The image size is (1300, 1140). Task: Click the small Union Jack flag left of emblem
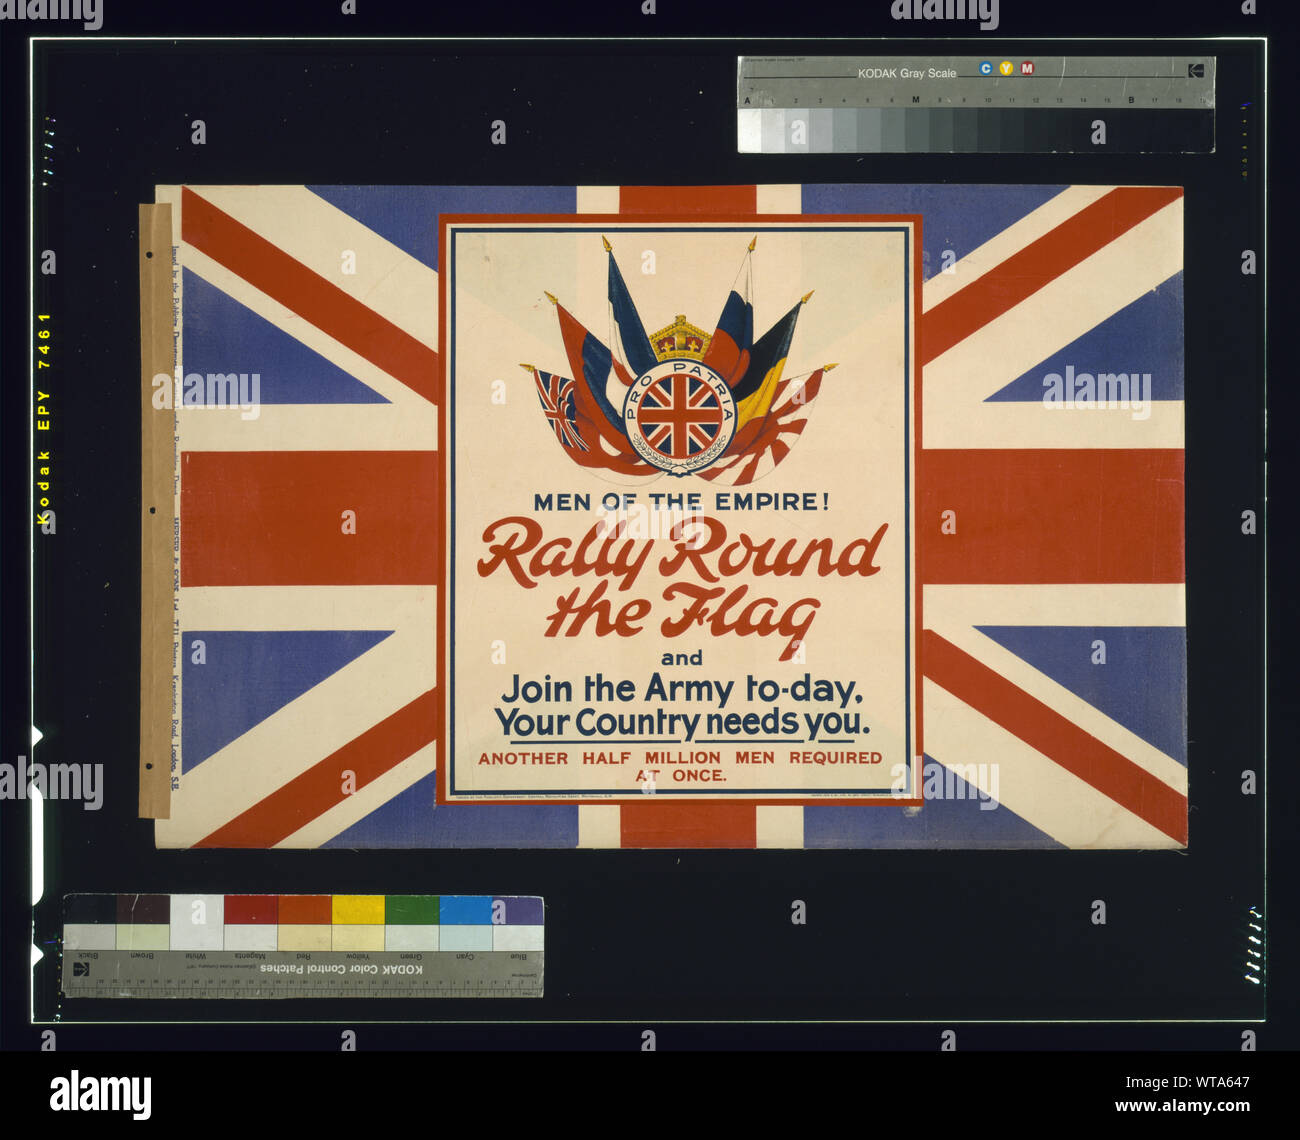pos(560,408)
